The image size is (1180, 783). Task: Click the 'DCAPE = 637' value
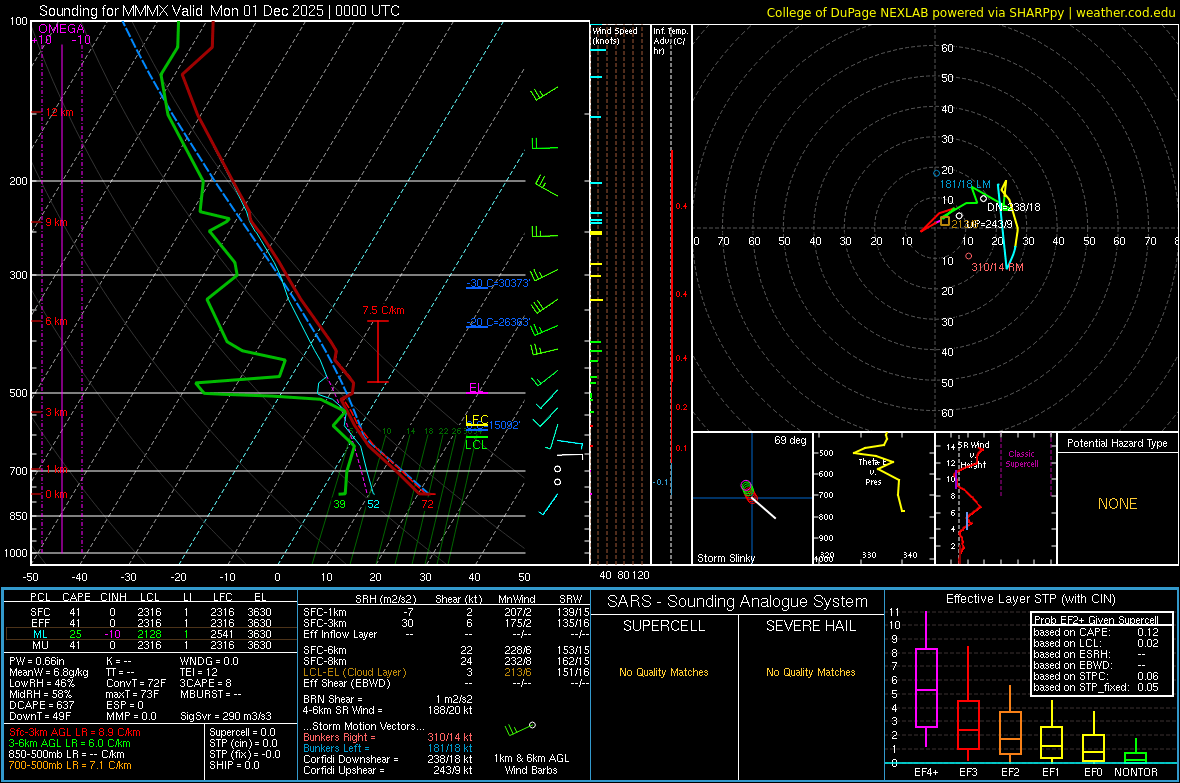click(41, 705)
